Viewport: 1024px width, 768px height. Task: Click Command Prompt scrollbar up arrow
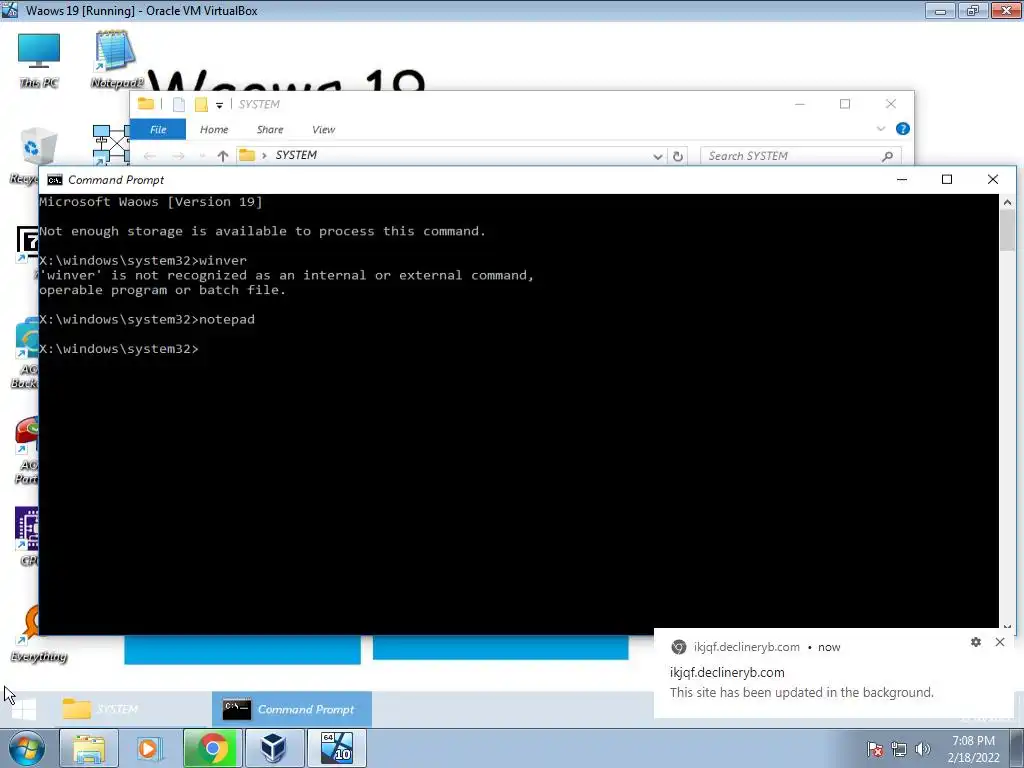[x=1007, y=202]
